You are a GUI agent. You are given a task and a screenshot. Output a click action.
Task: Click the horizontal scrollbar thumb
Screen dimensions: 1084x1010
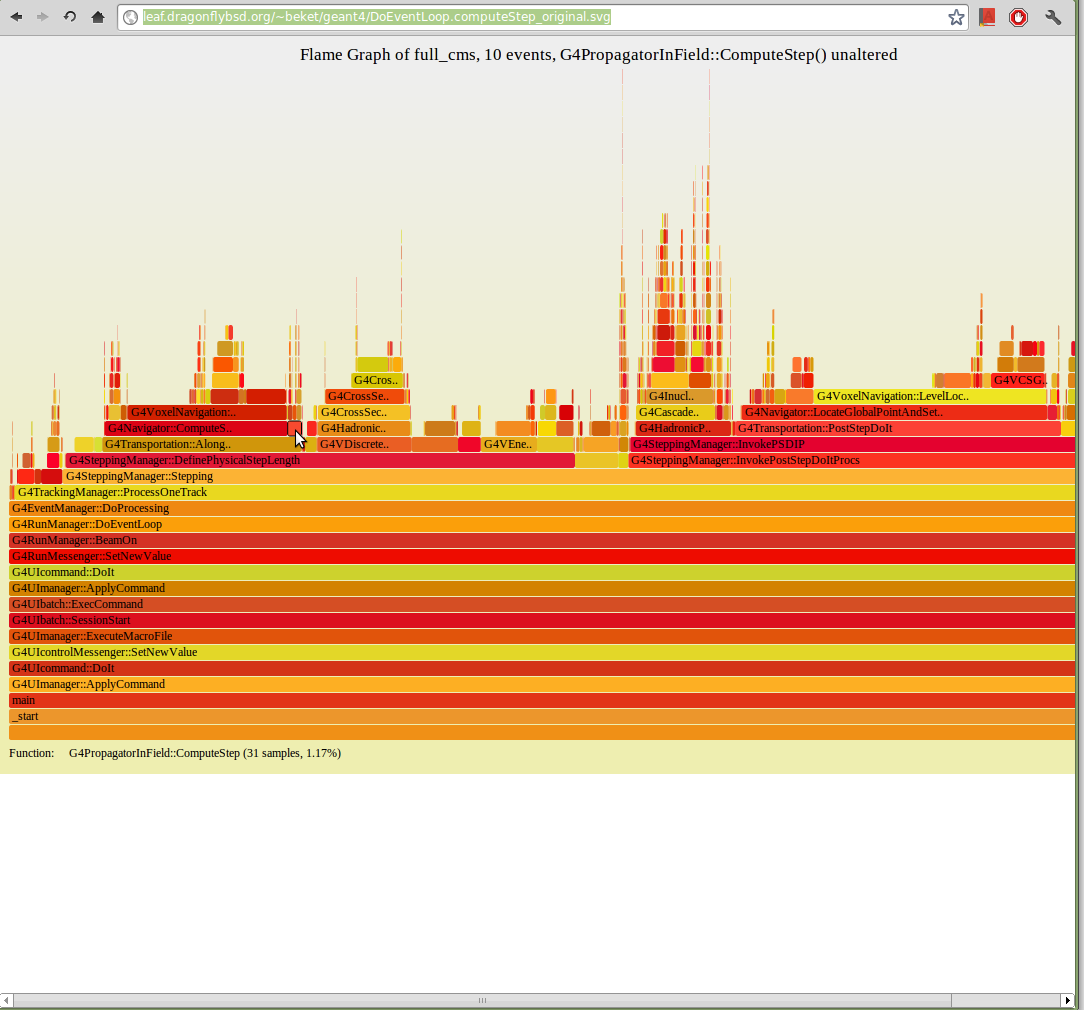coord(482,1000)
